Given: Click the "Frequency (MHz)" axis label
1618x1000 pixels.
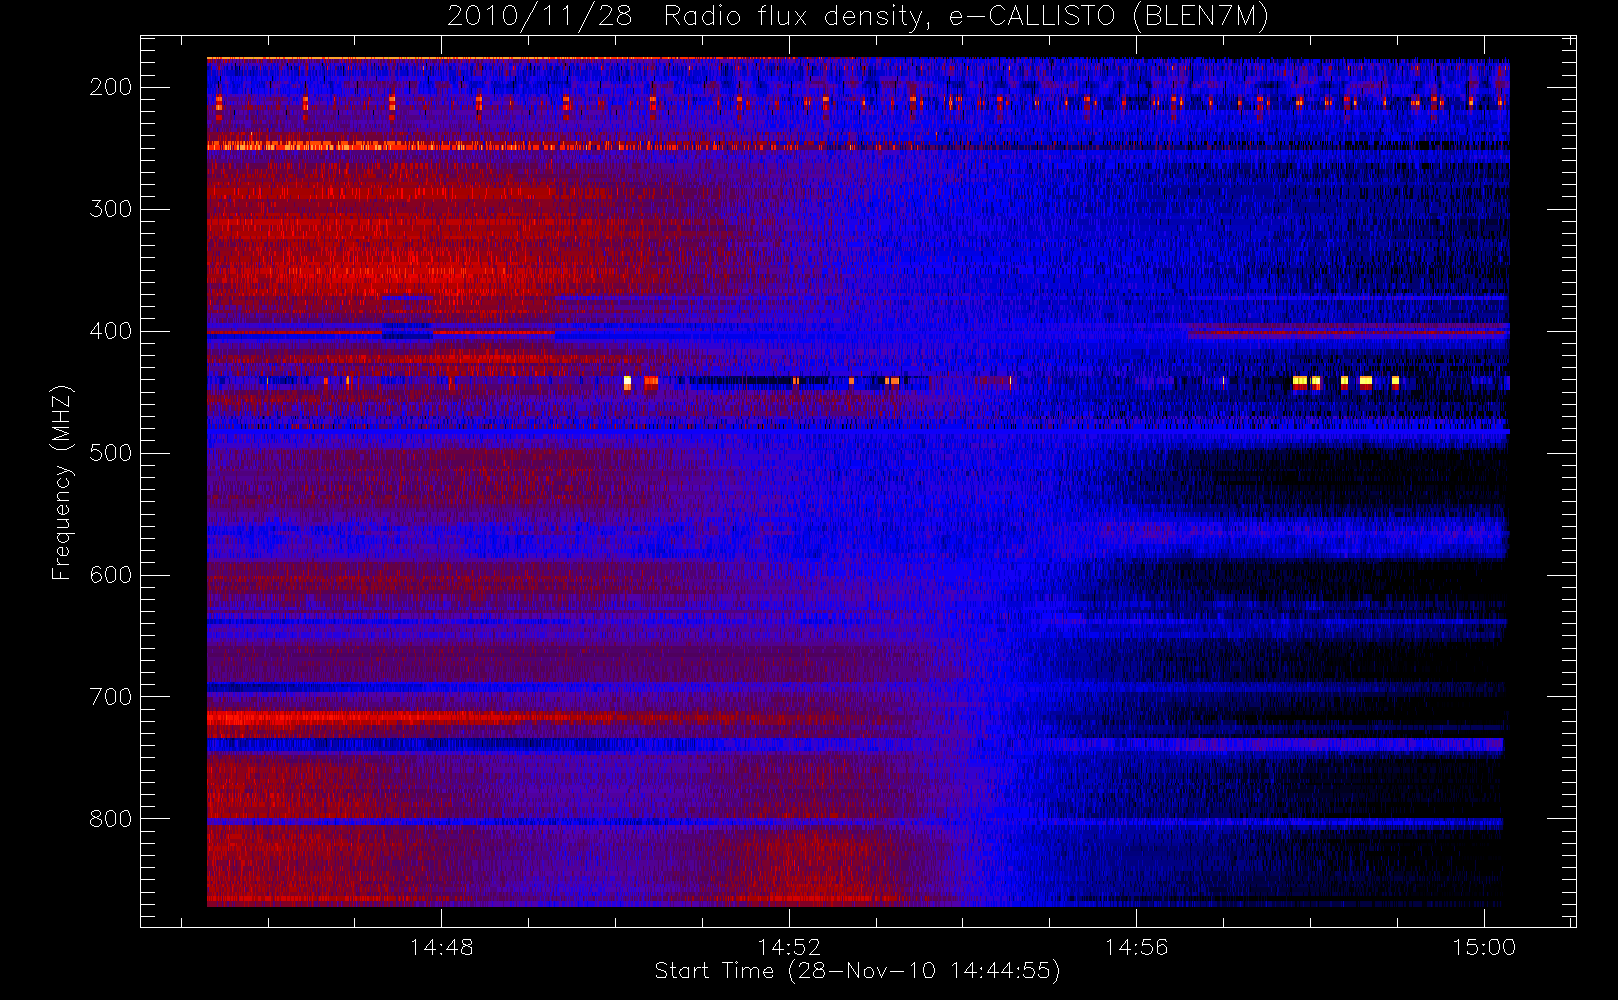Looking at the screenshot, I should pos(62,482).
